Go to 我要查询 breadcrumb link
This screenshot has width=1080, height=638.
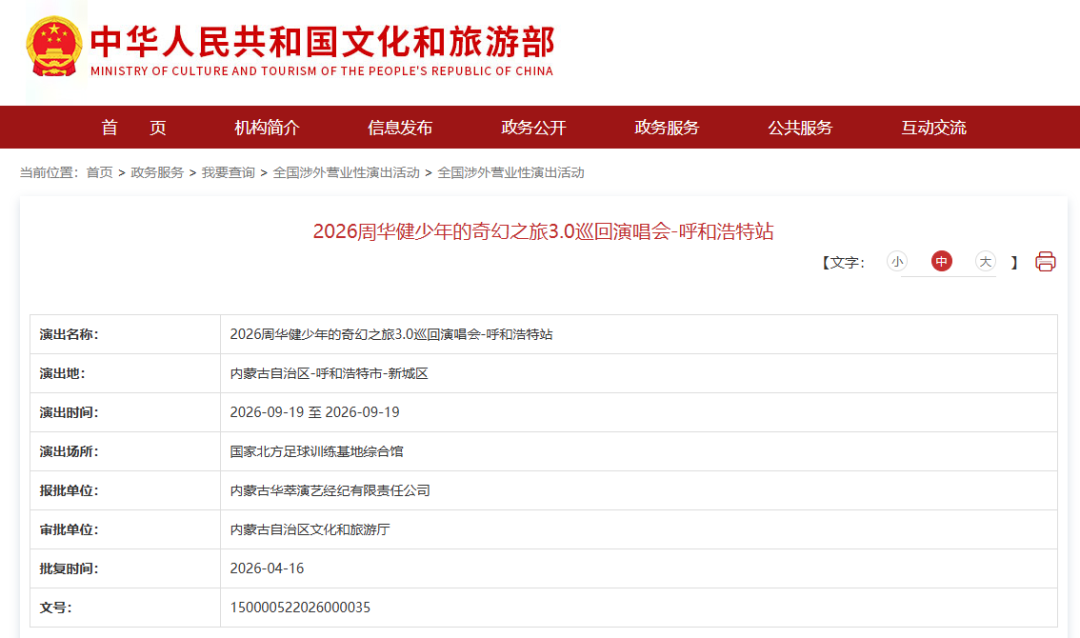click(x=228, y=173)
